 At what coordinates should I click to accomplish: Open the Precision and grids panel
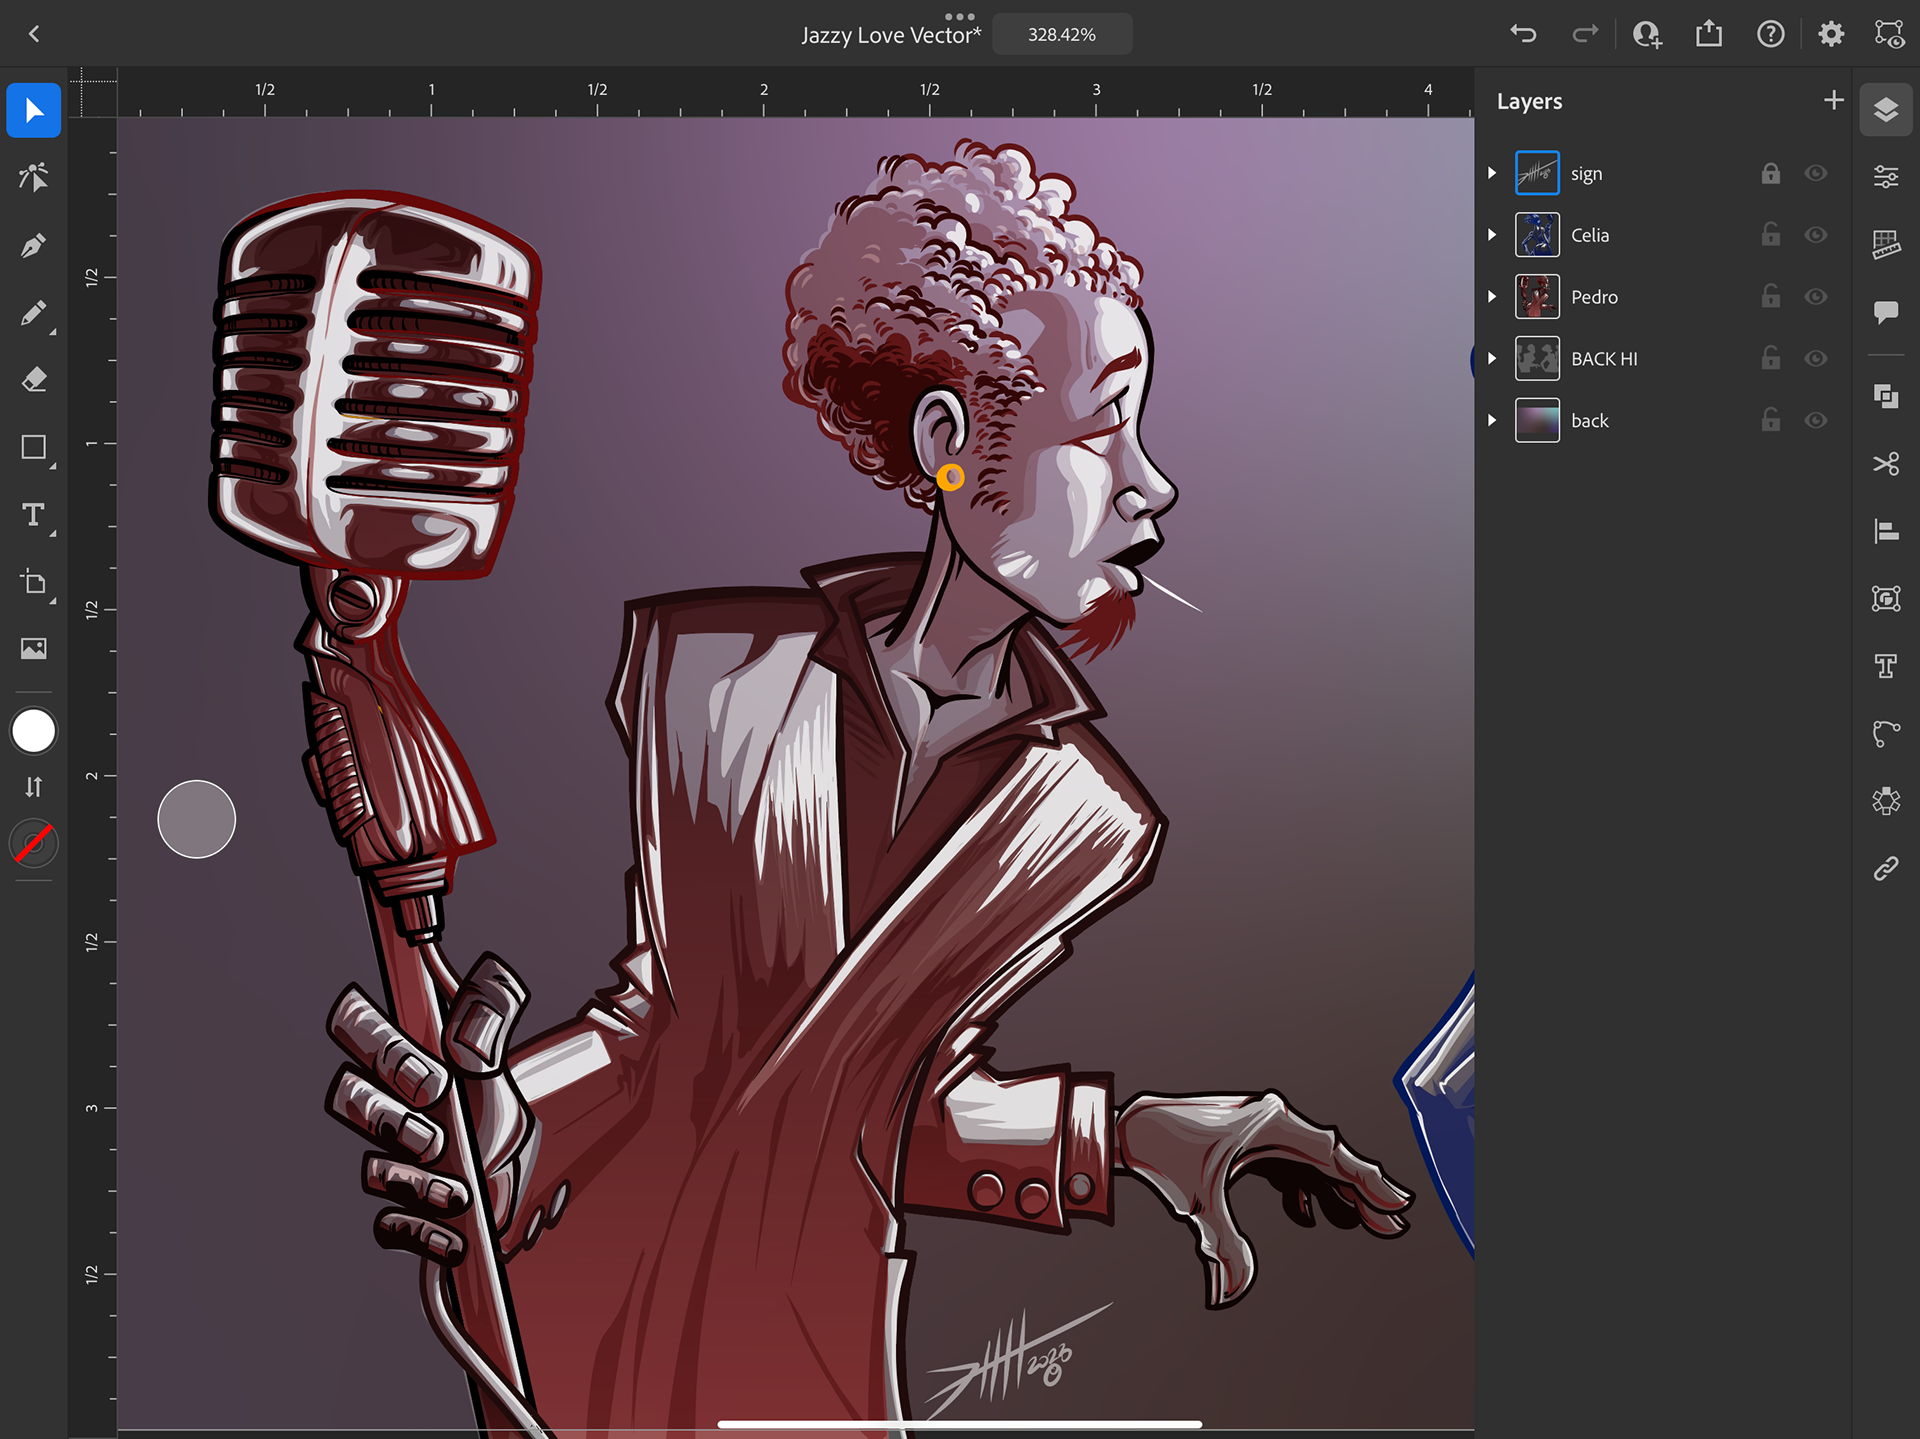coord(1886,244)
